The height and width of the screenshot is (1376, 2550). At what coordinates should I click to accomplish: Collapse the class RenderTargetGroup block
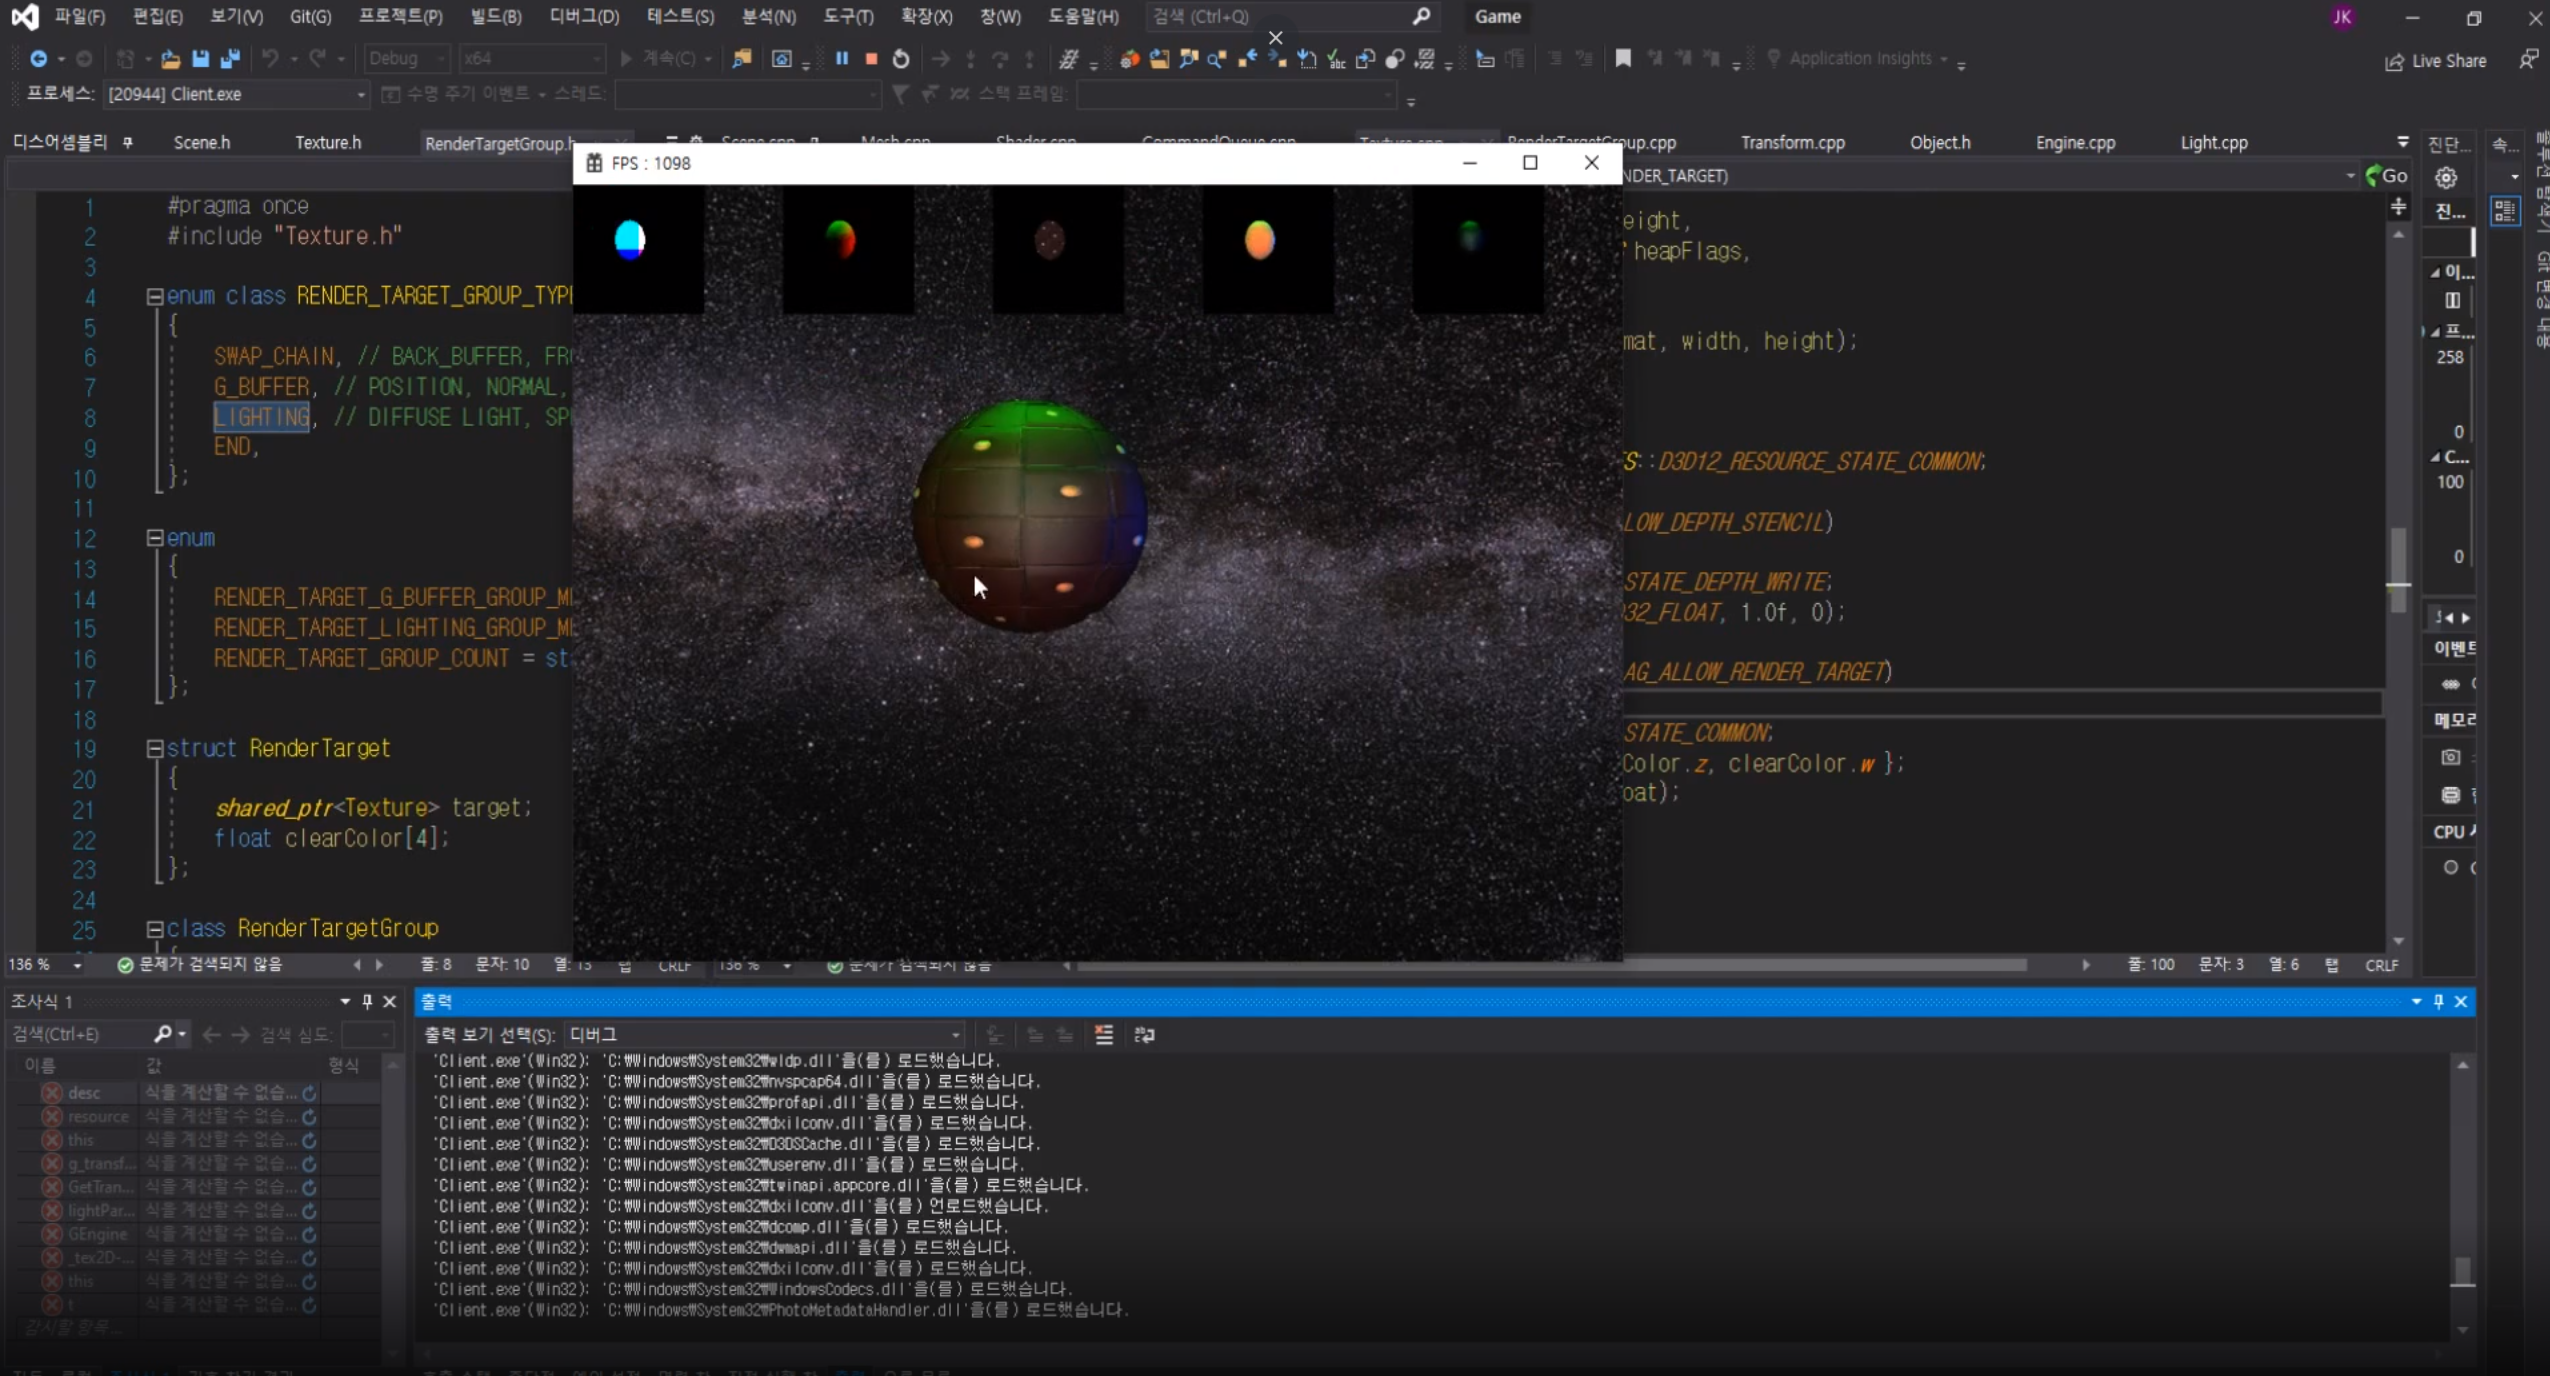point(155,929)
